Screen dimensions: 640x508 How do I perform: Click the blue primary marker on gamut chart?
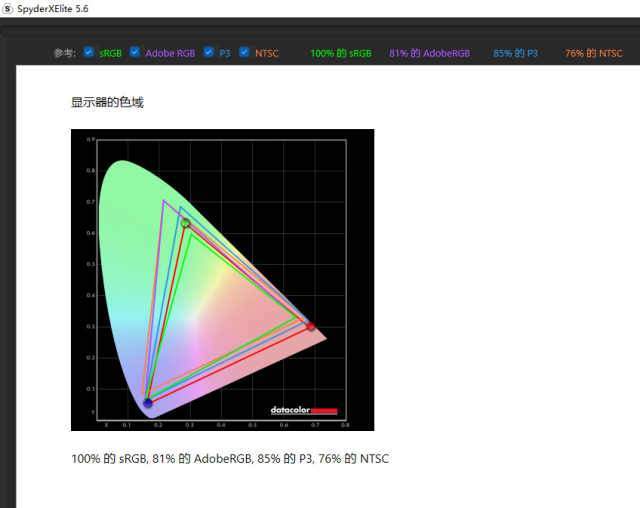148,403
